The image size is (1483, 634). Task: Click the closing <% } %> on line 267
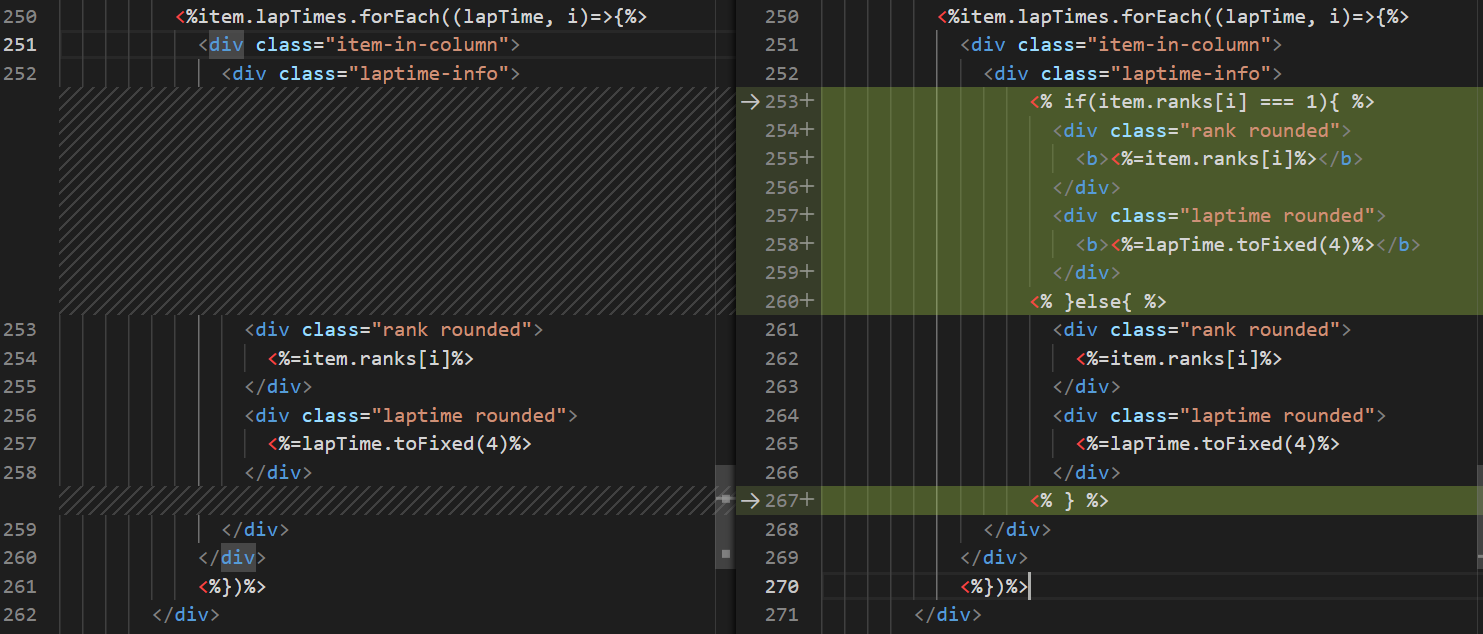[x=1070, y=500]
